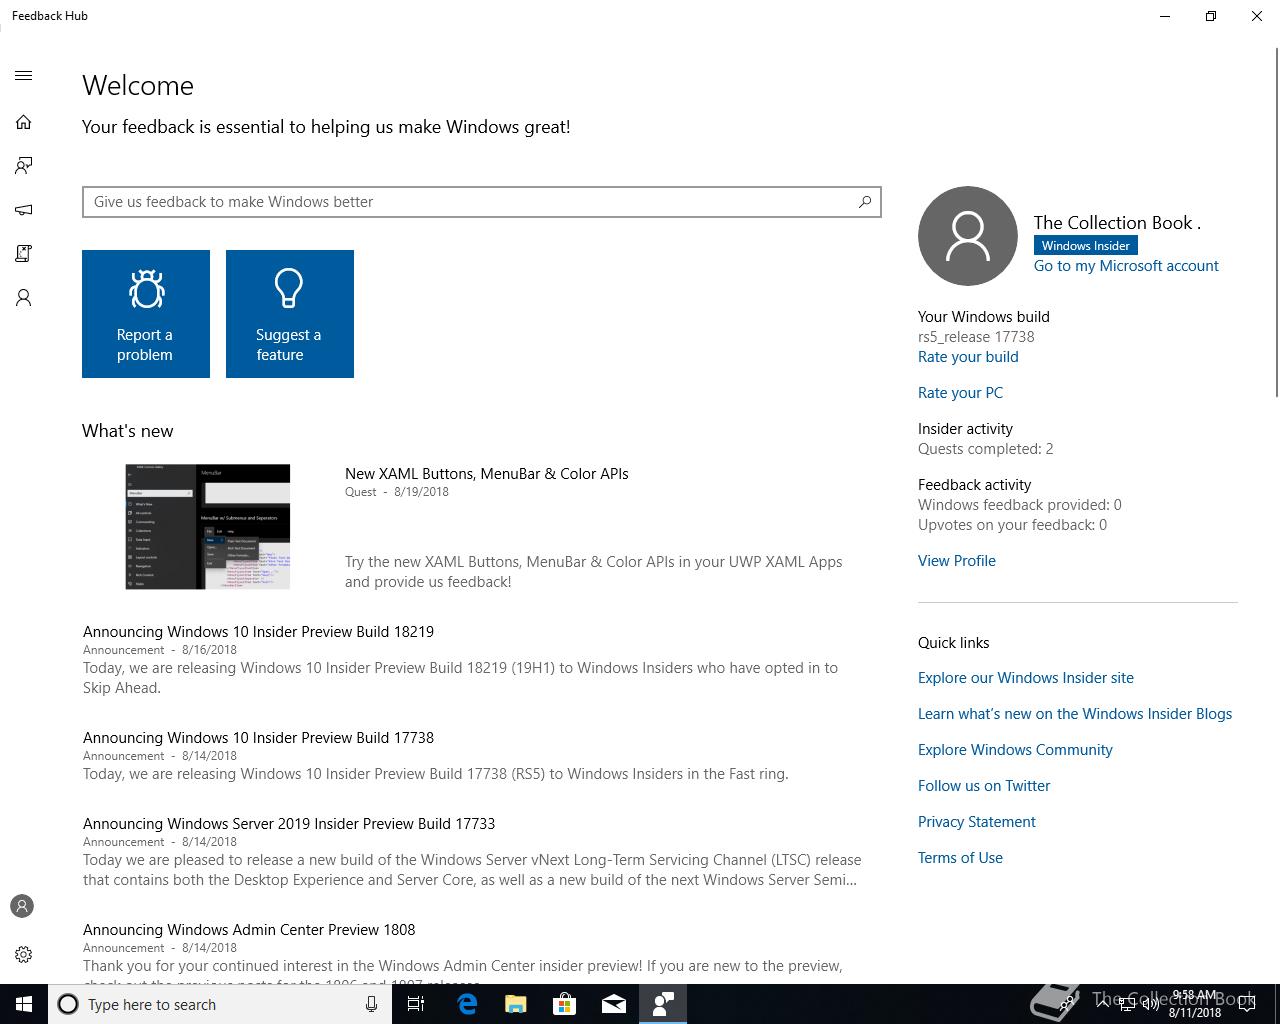Click the Rate your build link

(968, 357)
